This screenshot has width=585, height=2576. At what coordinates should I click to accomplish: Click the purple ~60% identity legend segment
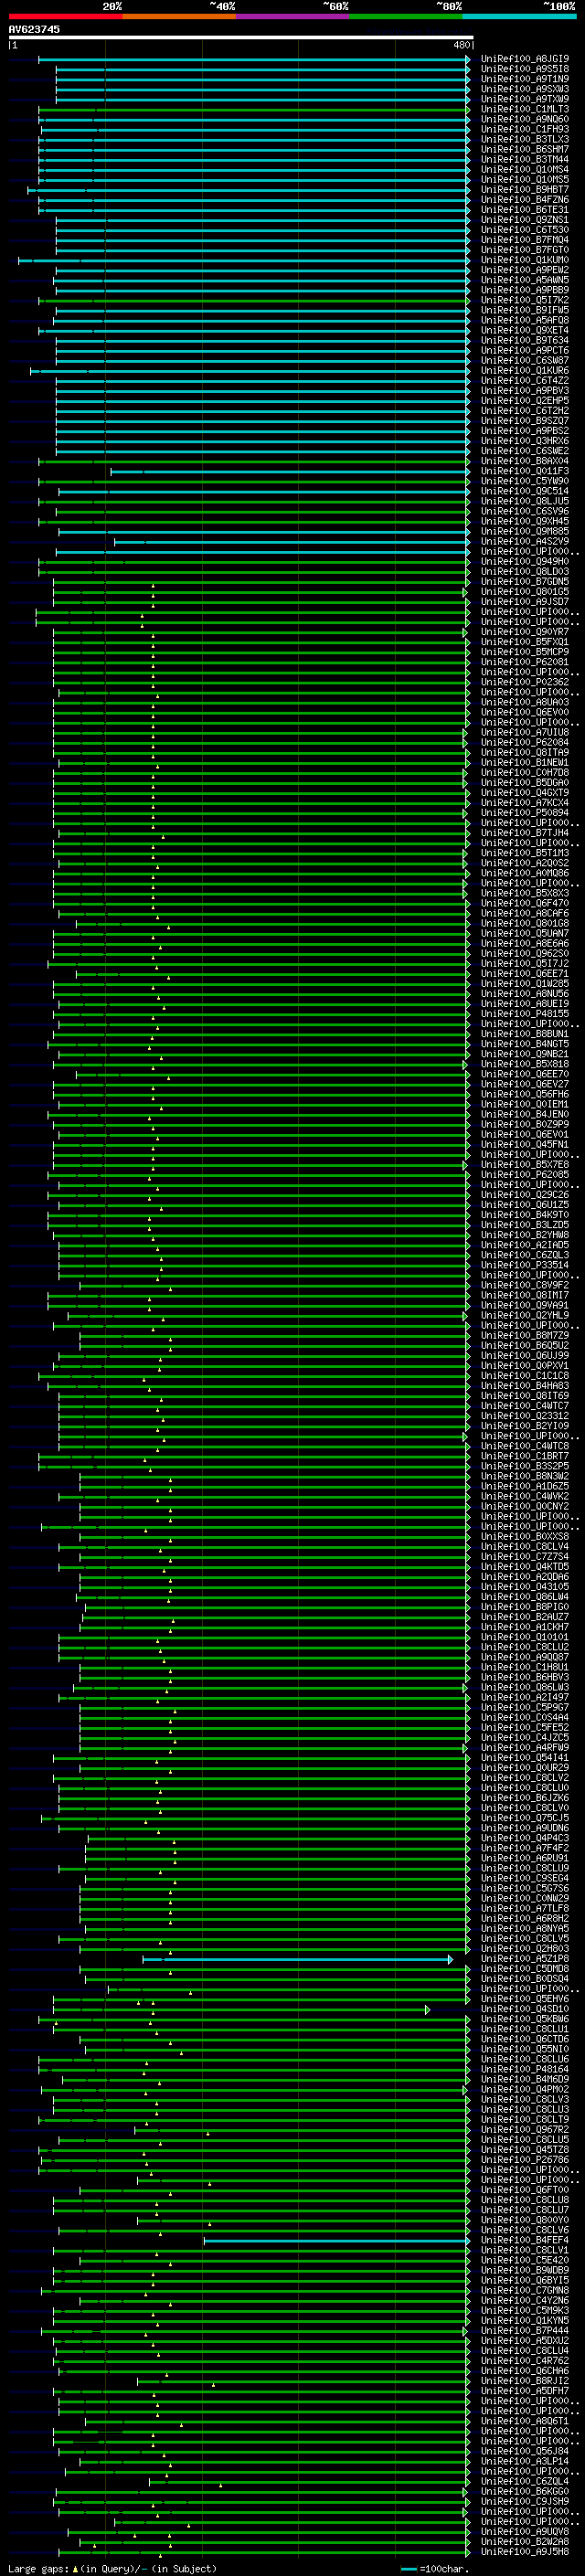pos(292,16)
